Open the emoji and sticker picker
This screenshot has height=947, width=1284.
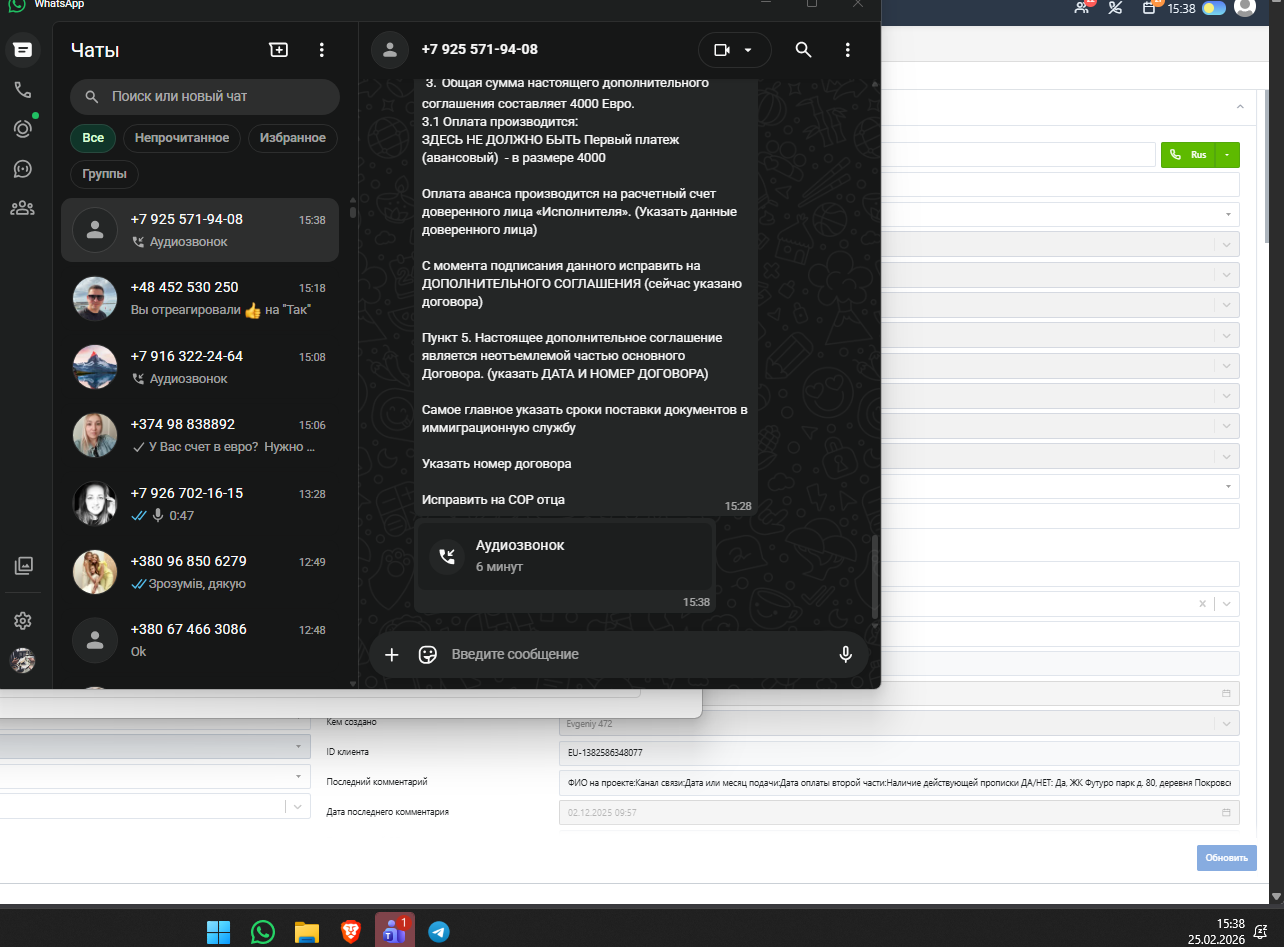(x=428, y=654)
